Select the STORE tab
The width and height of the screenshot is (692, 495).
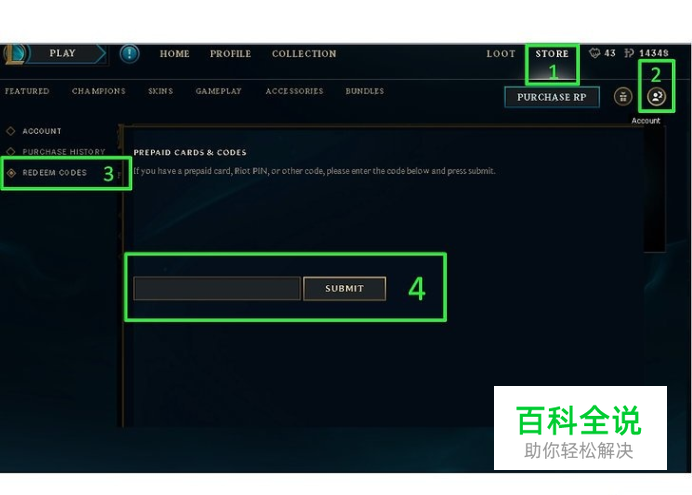coord(552,54)
